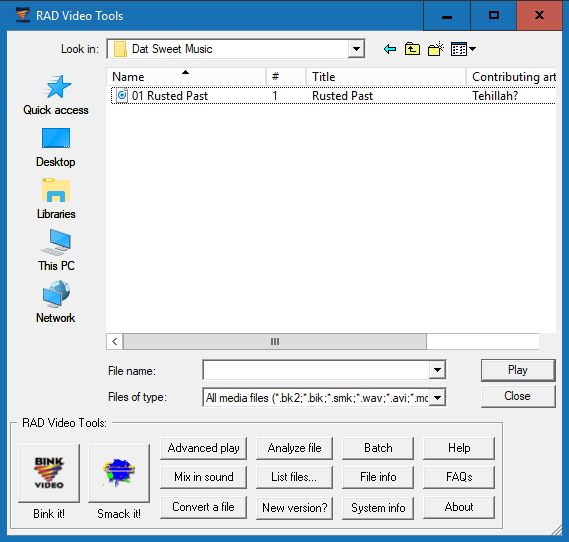Screen dimensions: 569x542
Task: Click the scrollbar left arrow
Action: coord(115,341)
